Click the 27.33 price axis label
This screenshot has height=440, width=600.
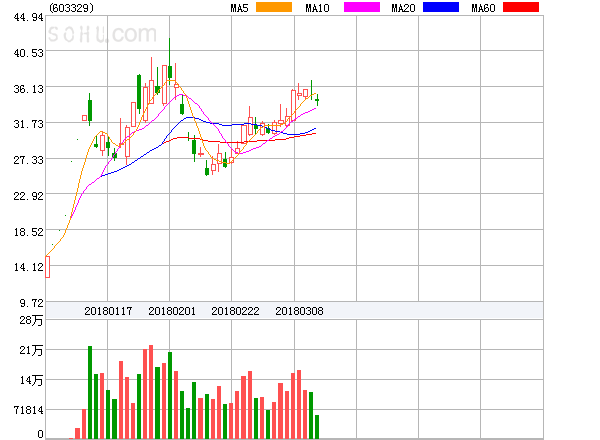28,160
